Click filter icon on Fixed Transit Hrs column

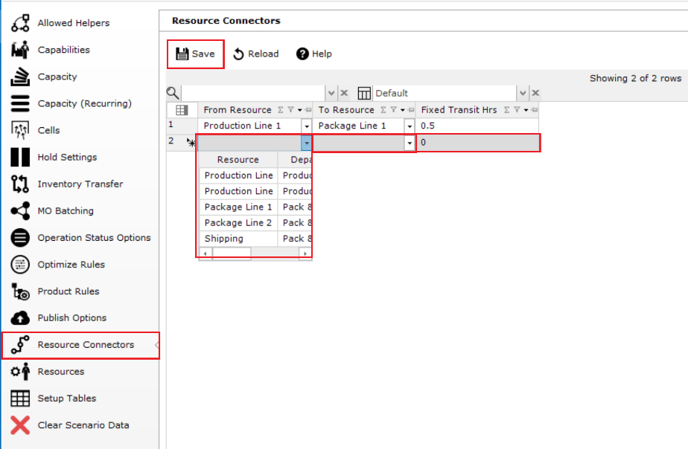click(x=516, y=110)
